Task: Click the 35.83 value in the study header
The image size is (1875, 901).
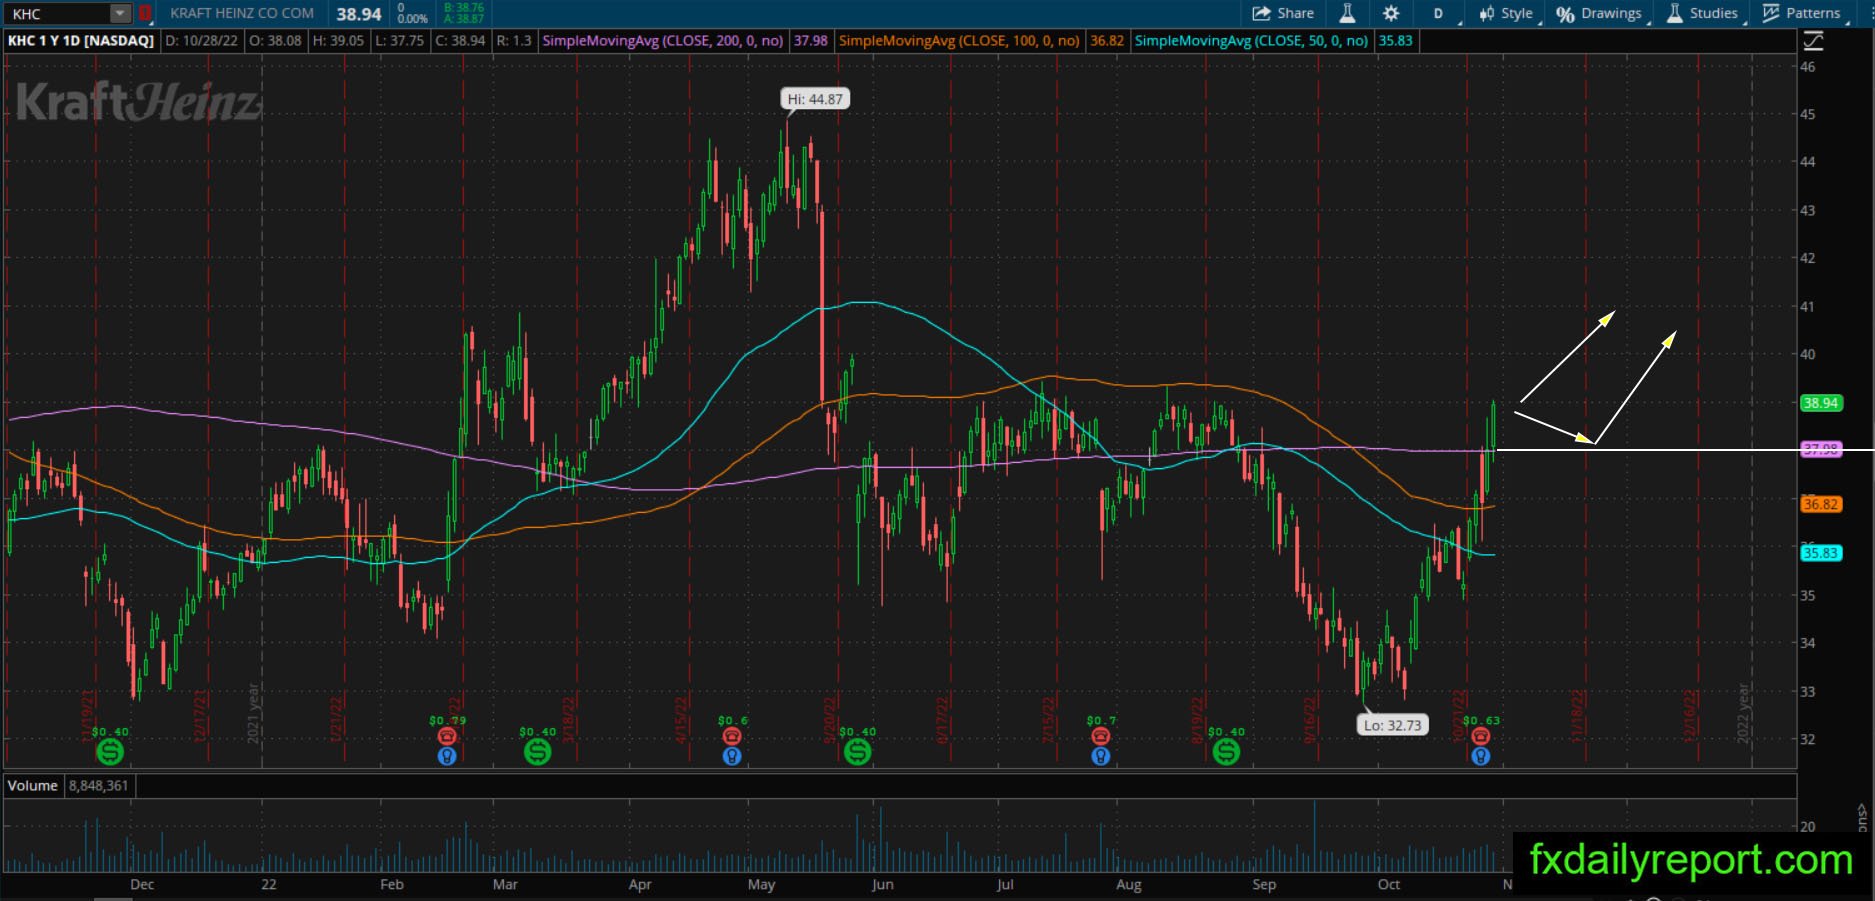Action: pyautogui.click(x=1395, y=41)
